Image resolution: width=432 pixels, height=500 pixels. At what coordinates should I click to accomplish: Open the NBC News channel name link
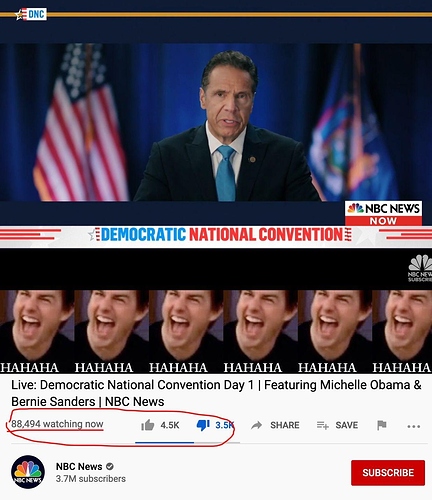[x=79, y=466]
